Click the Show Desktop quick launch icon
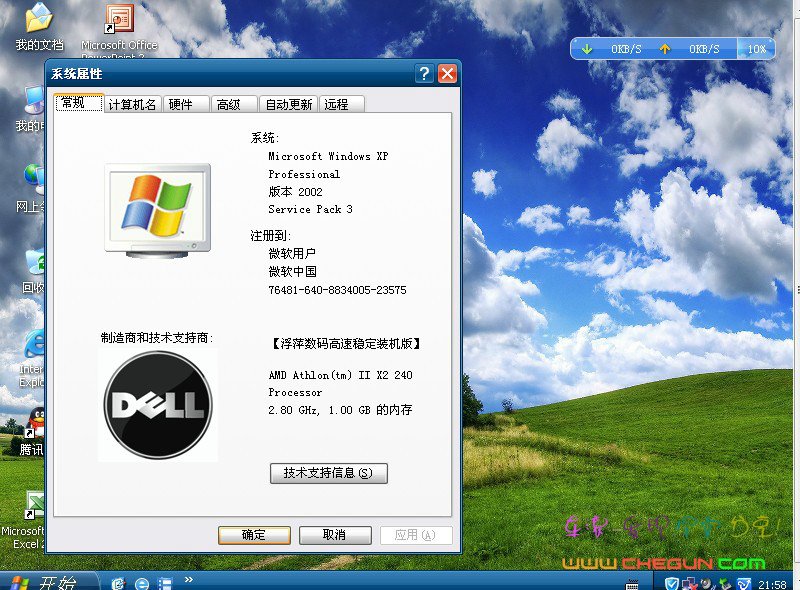 165,583
